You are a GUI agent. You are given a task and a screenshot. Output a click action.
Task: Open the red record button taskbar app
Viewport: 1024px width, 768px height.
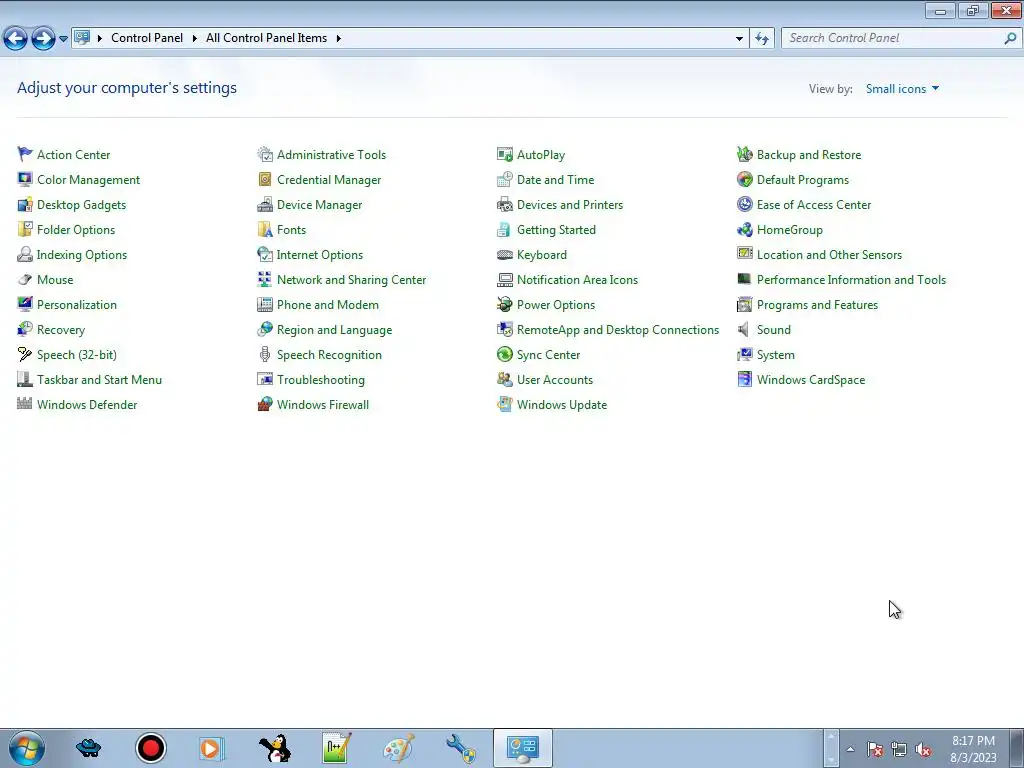pyautogui.click(x=150, y=748)
